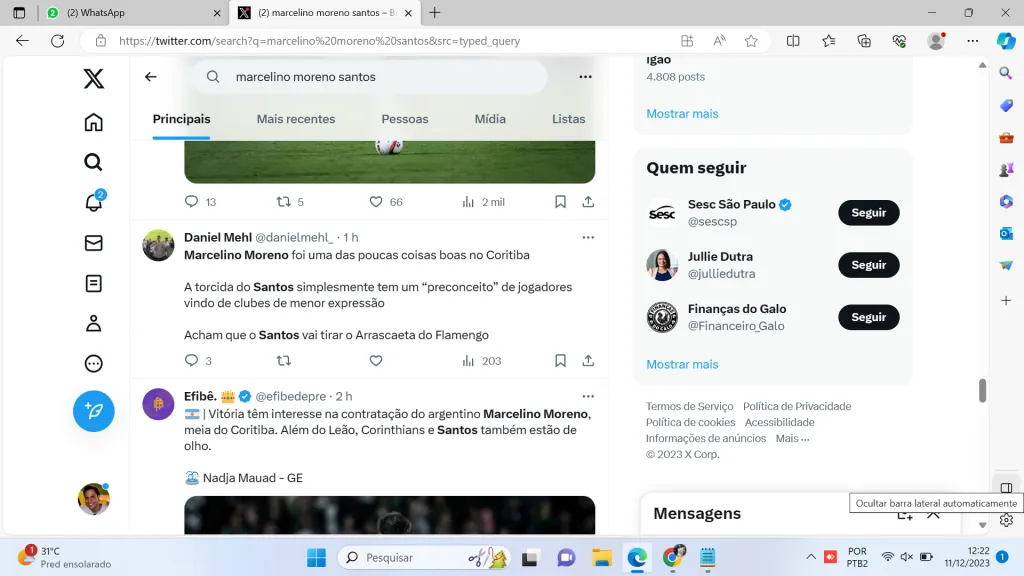Open the profile person icon in sidebar
Image resolution: width=1024 pixels, height=576 pixels.
click(x=93, y=323)
